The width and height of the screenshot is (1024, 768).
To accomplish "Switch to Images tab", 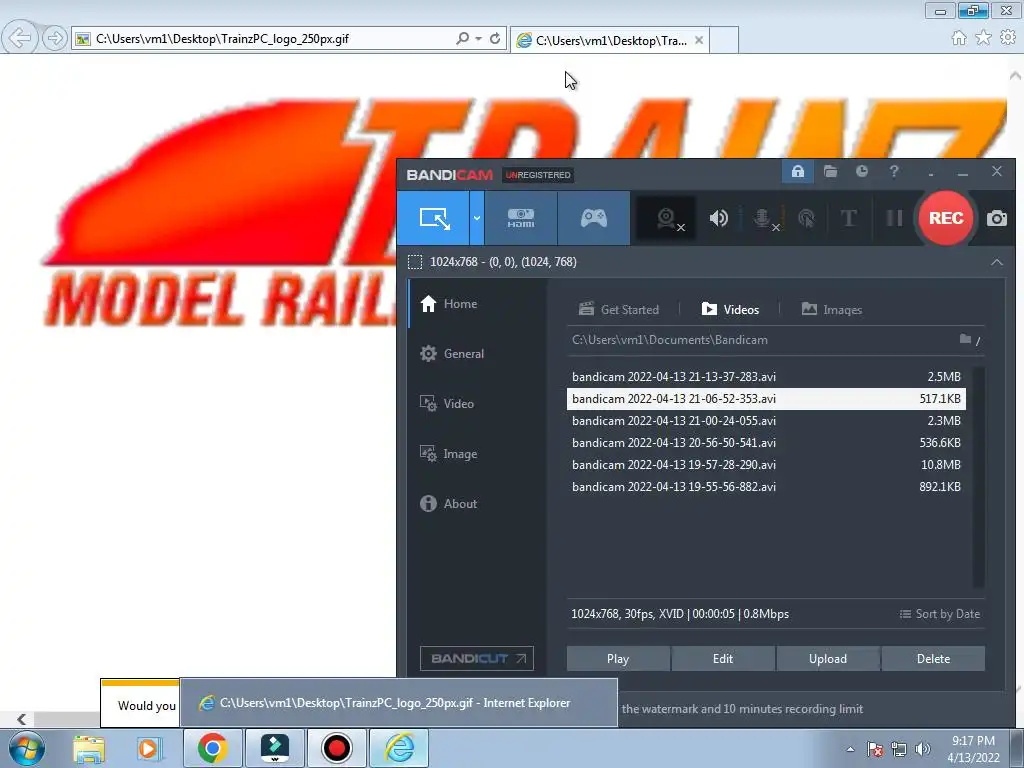I will coord(832,310).
